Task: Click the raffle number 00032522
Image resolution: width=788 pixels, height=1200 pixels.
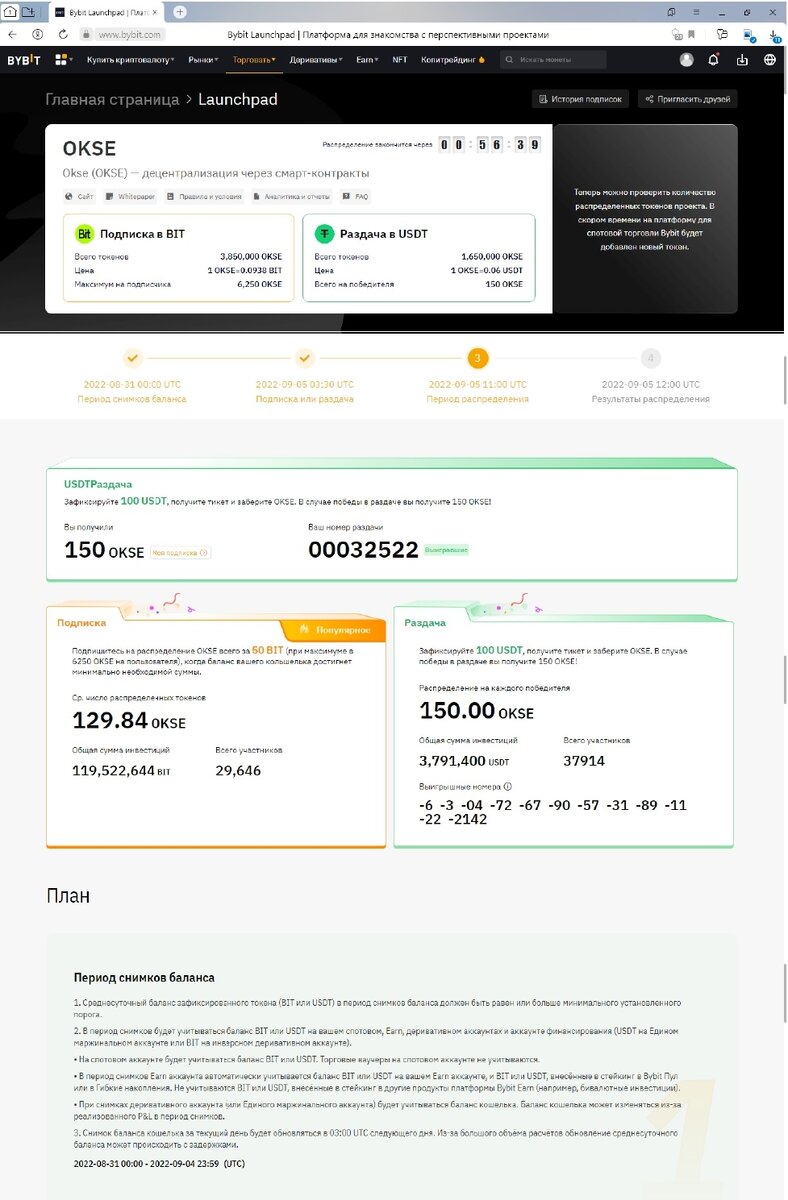Action: [363, 549]
